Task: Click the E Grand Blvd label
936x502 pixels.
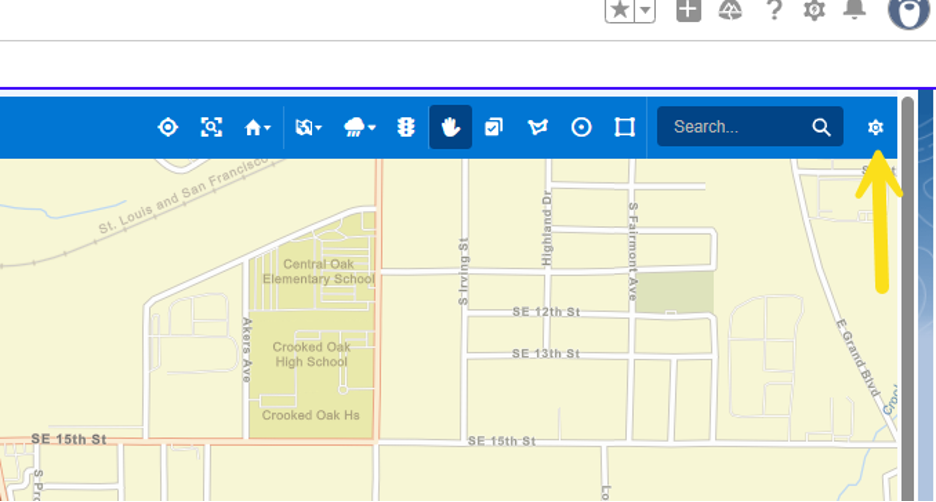Action: 858,358
